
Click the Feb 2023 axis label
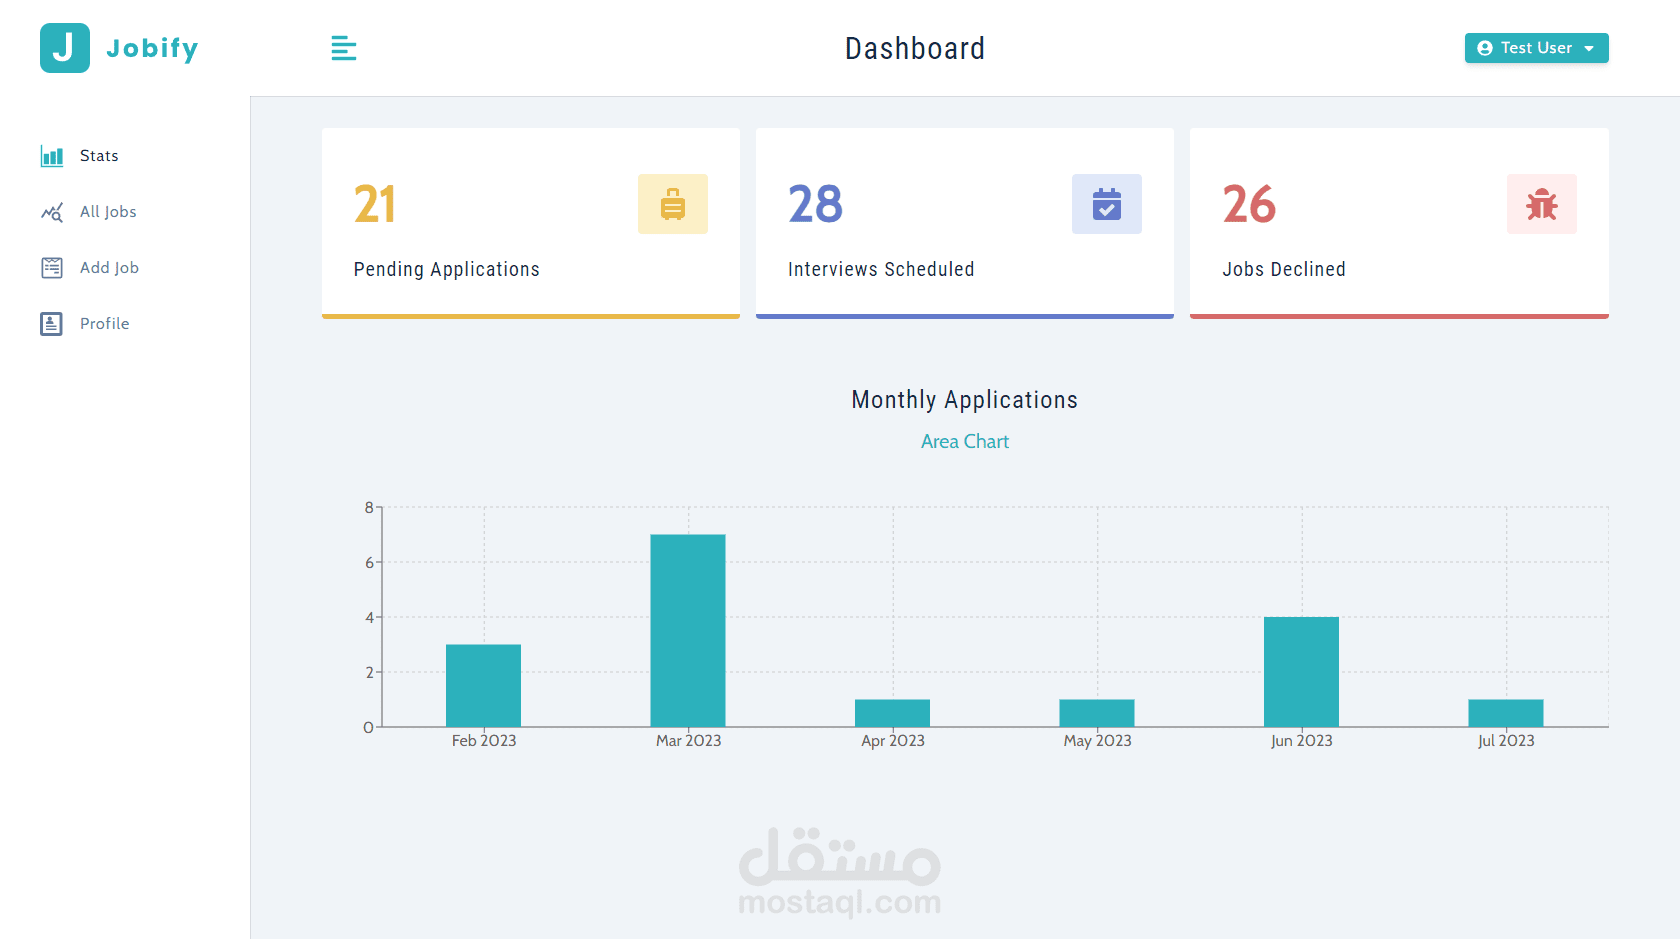pyautogui.click(x=484, y=741)
